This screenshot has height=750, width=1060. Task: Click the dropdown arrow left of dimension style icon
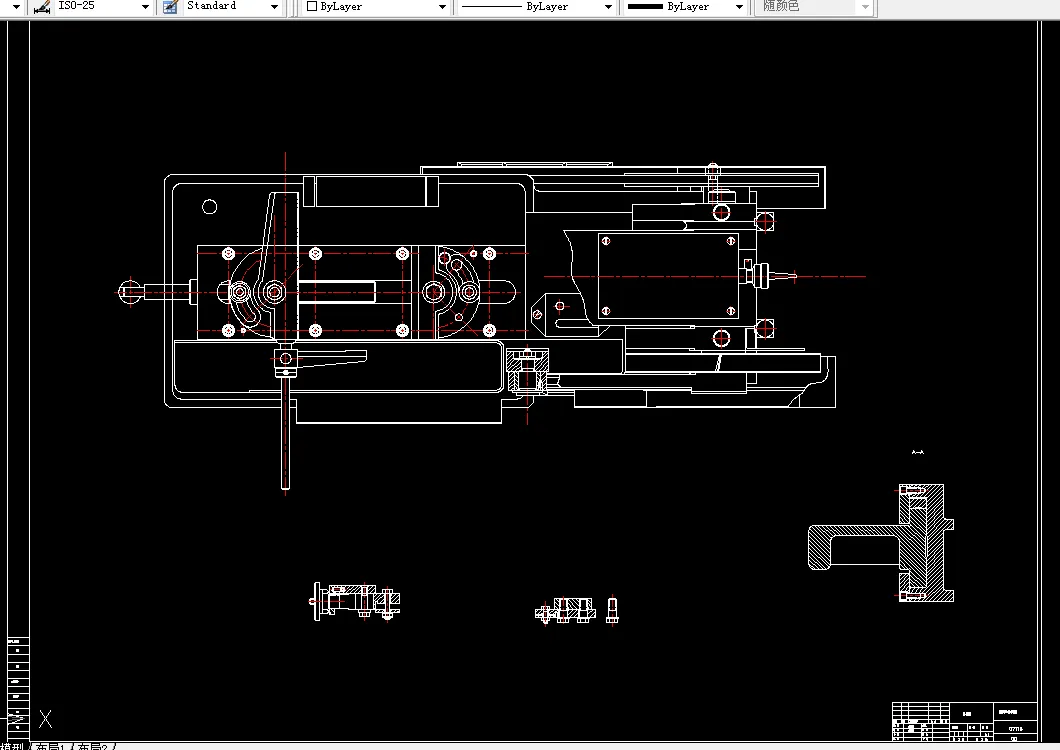(x=17, y=7)
